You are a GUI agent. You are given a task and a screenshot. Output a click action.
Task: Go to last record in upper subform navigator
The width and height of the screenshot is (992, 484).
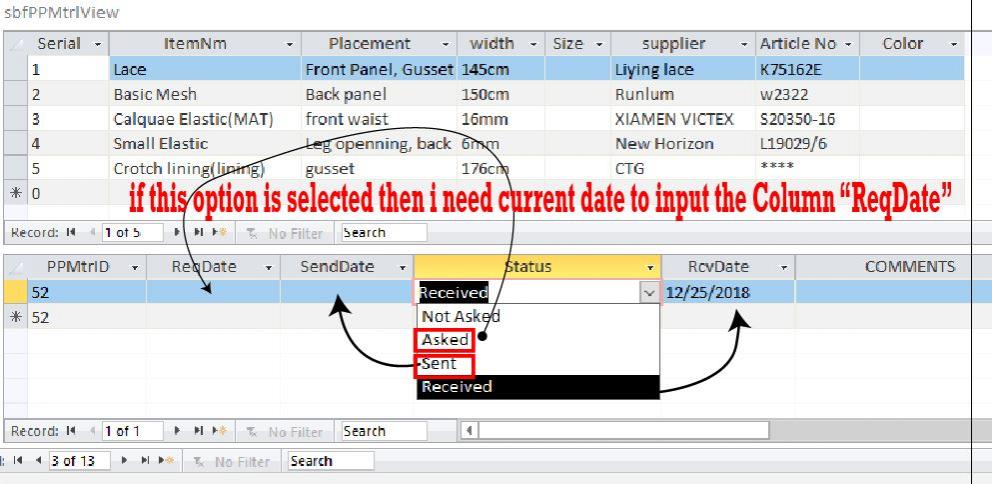pyautogui.click(x=198, y=232)
